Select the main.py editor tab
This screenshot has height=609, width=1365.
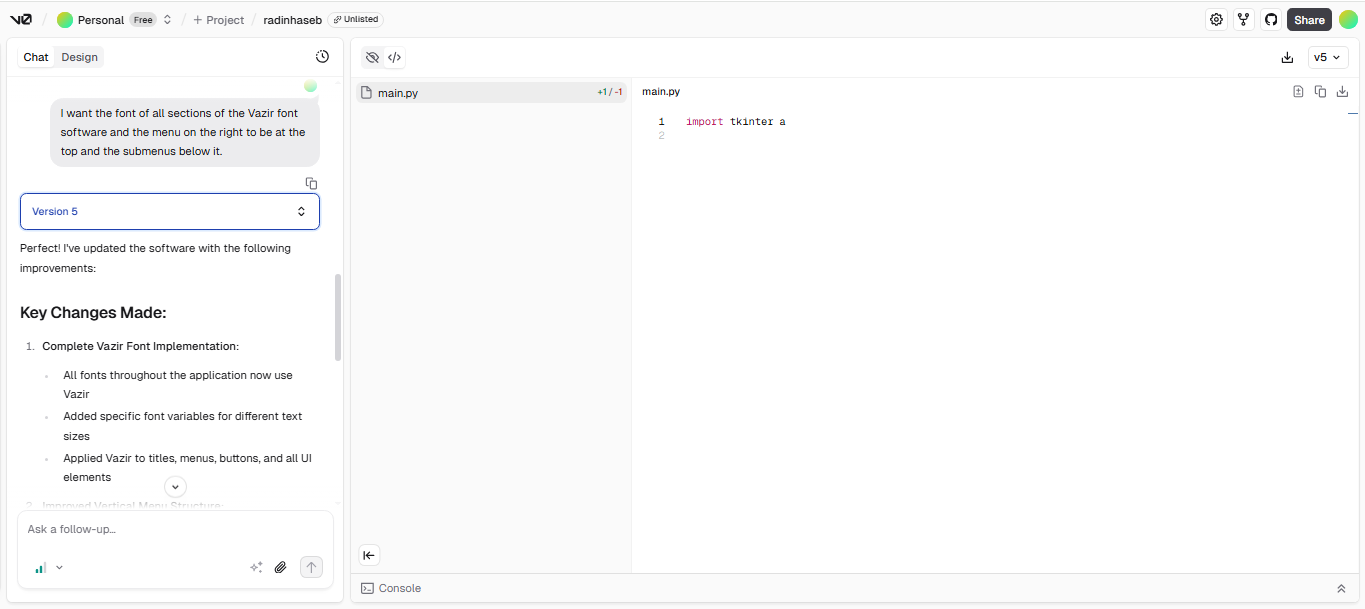(x=661, y=91)
